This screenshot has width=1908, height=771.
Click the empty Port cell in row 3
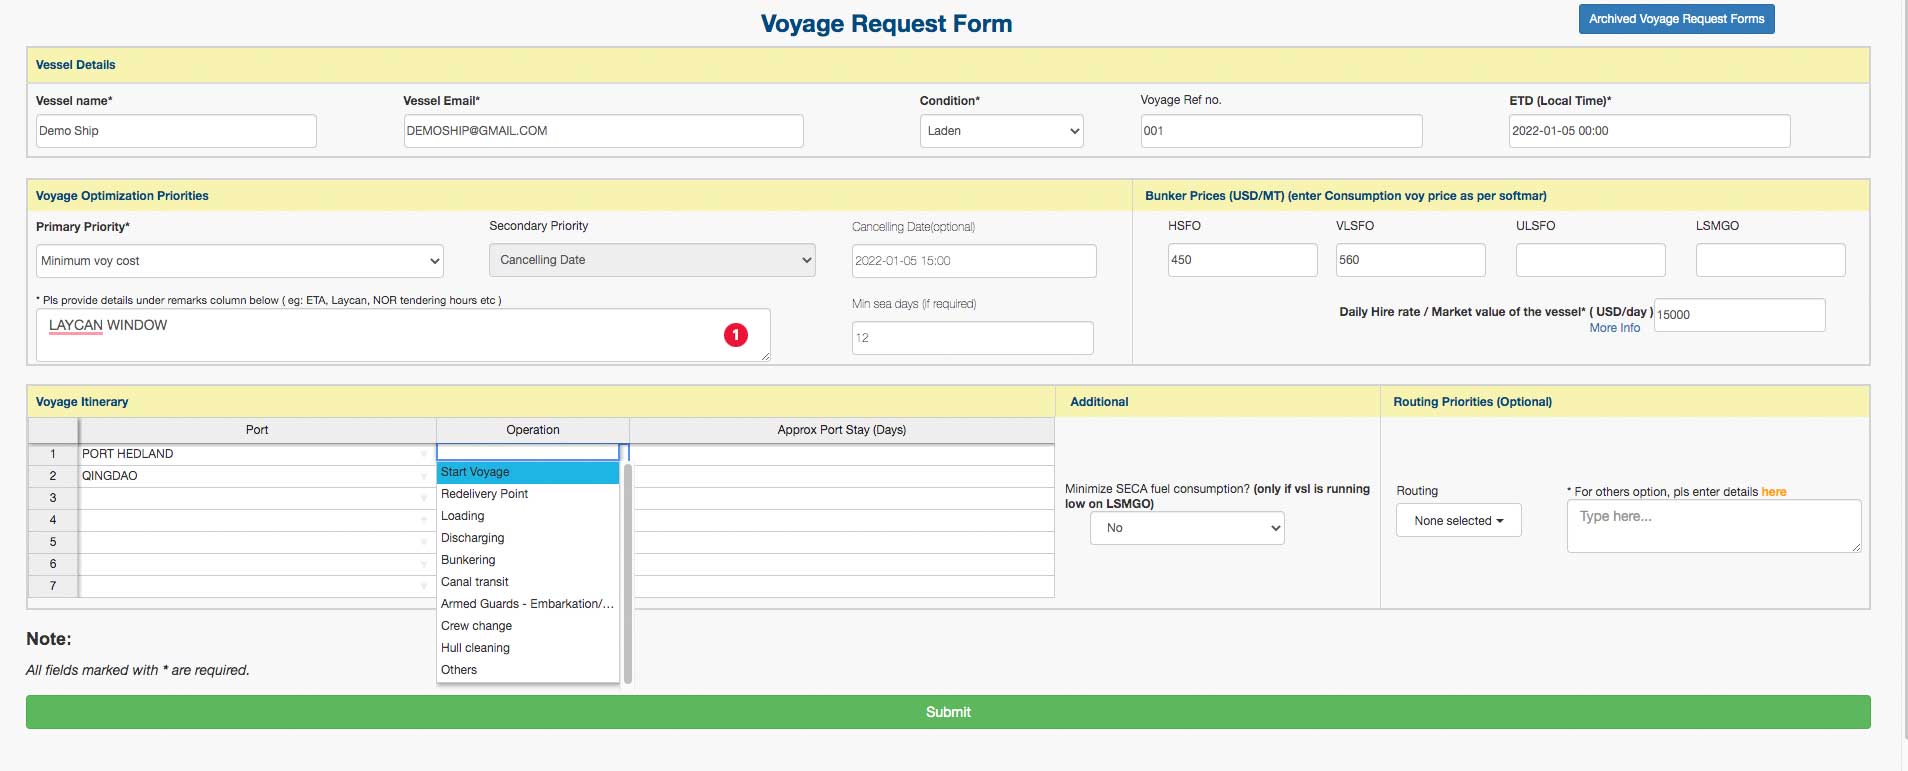pyautogui.click(x=256, y=498)
